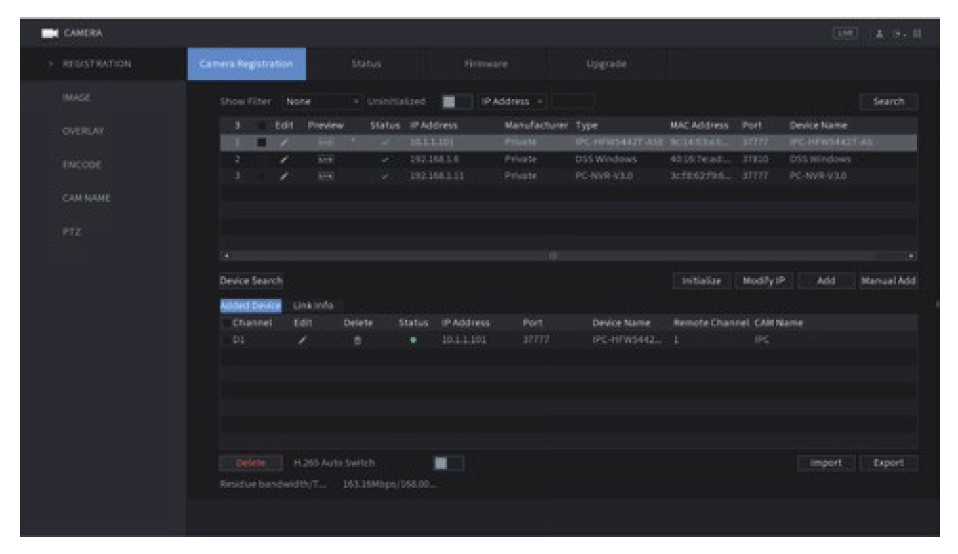Check the box for the 10.1.1.101 row
This screenshot has width=958, height=554.
point(262,142)
